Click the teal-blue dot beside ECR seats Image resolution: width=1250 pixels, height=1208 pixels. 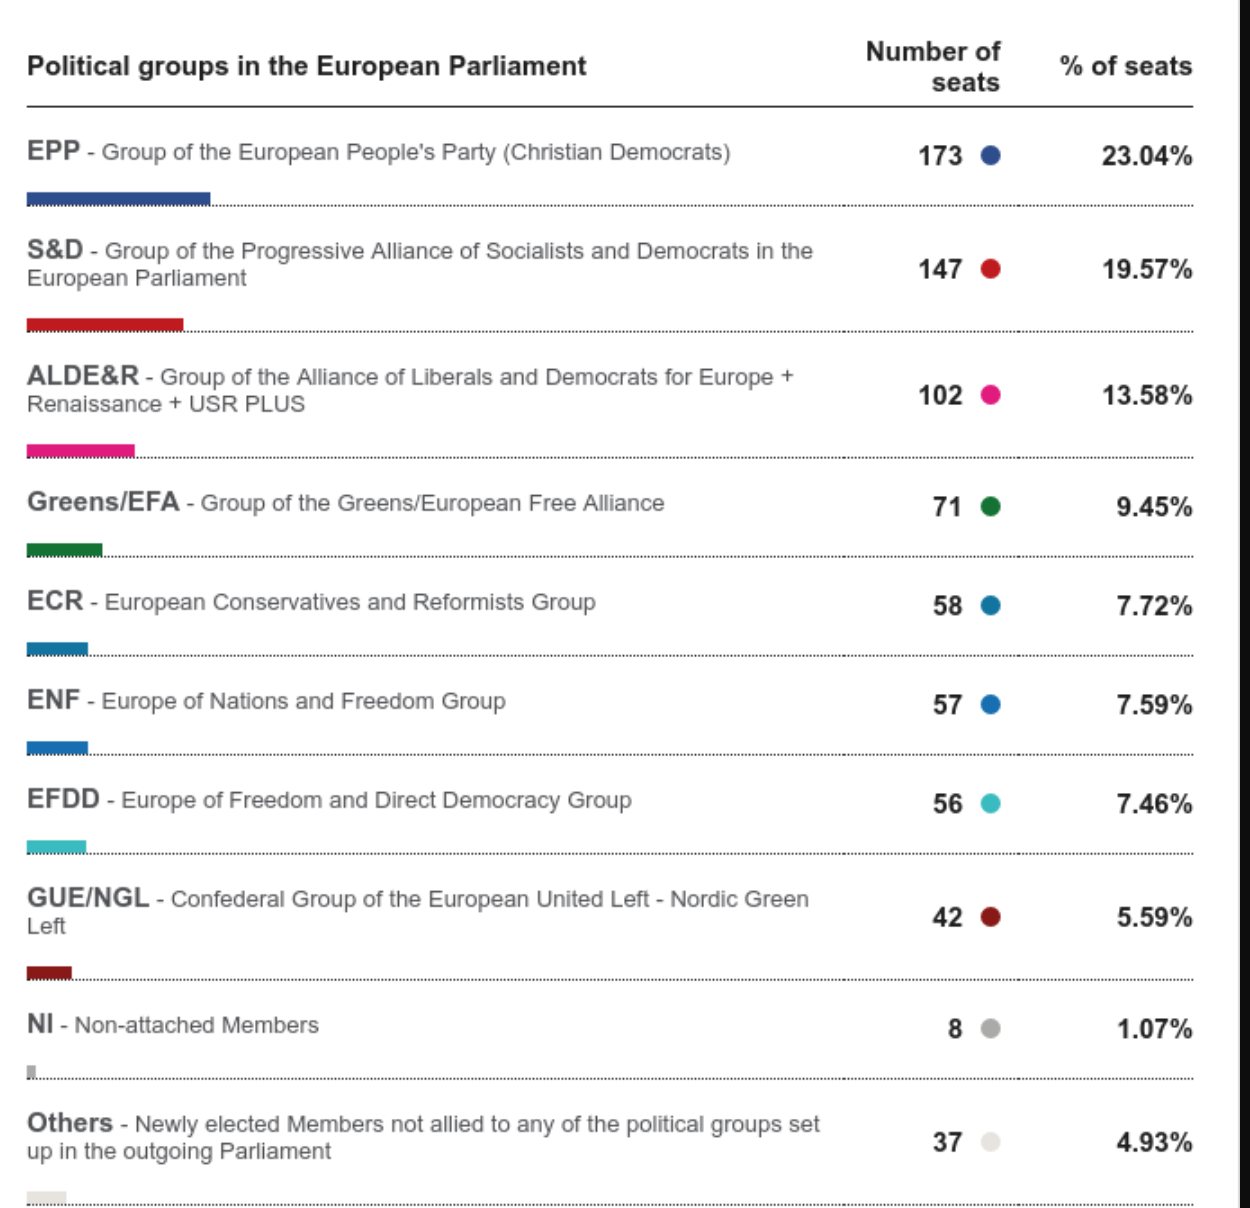pos(990,605)
